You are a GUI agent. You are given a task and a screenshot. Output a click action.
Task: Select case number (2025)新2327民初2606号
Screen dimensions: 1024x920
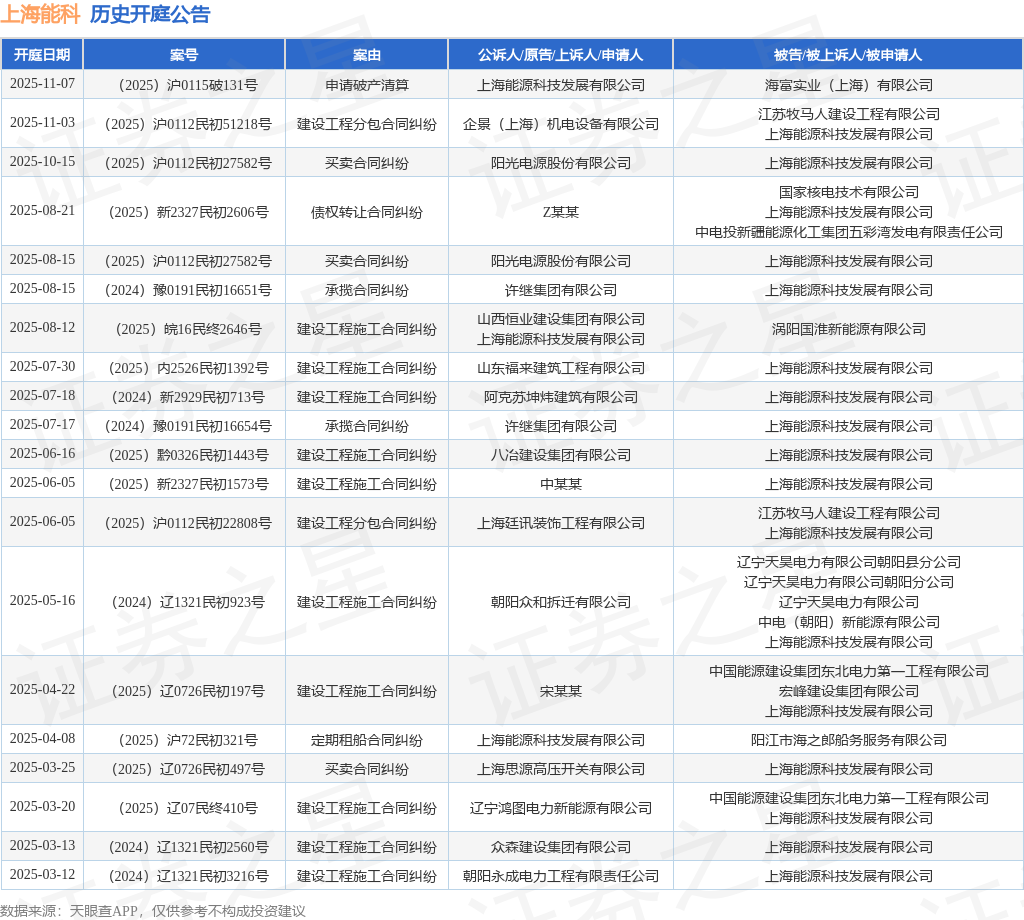point(184,212)
